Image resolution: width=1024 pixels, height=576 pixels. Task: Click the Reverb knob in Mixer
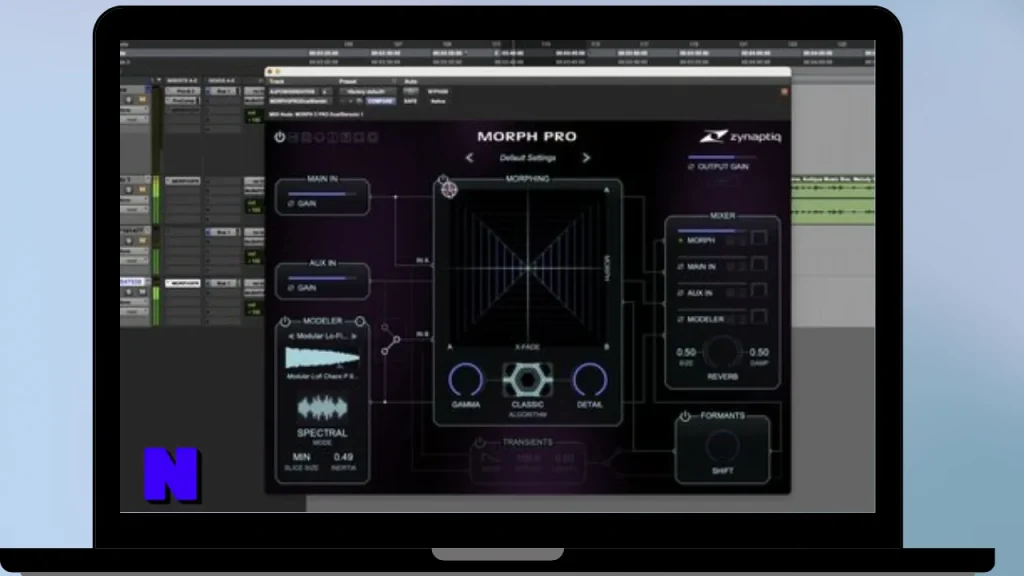pyautogui.click(x=722, y=352)
